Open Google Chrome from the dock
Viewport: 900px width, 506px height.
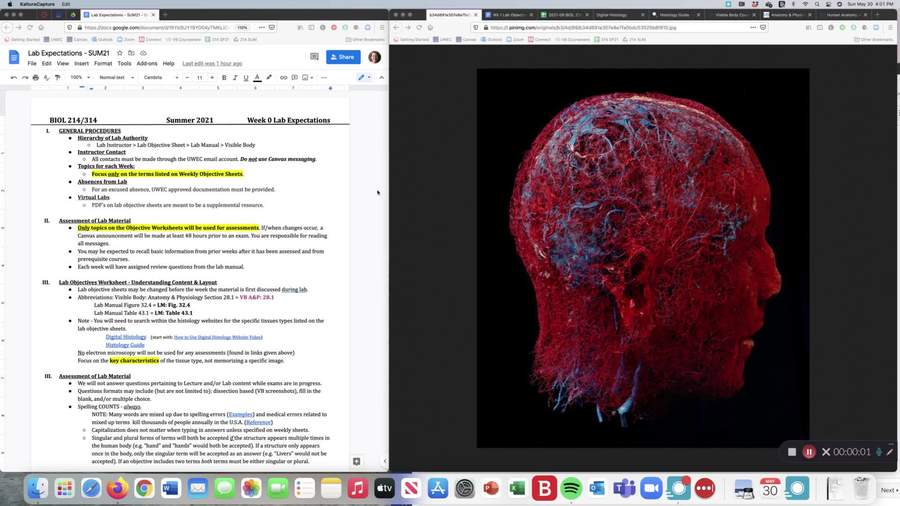pos(144,488)
